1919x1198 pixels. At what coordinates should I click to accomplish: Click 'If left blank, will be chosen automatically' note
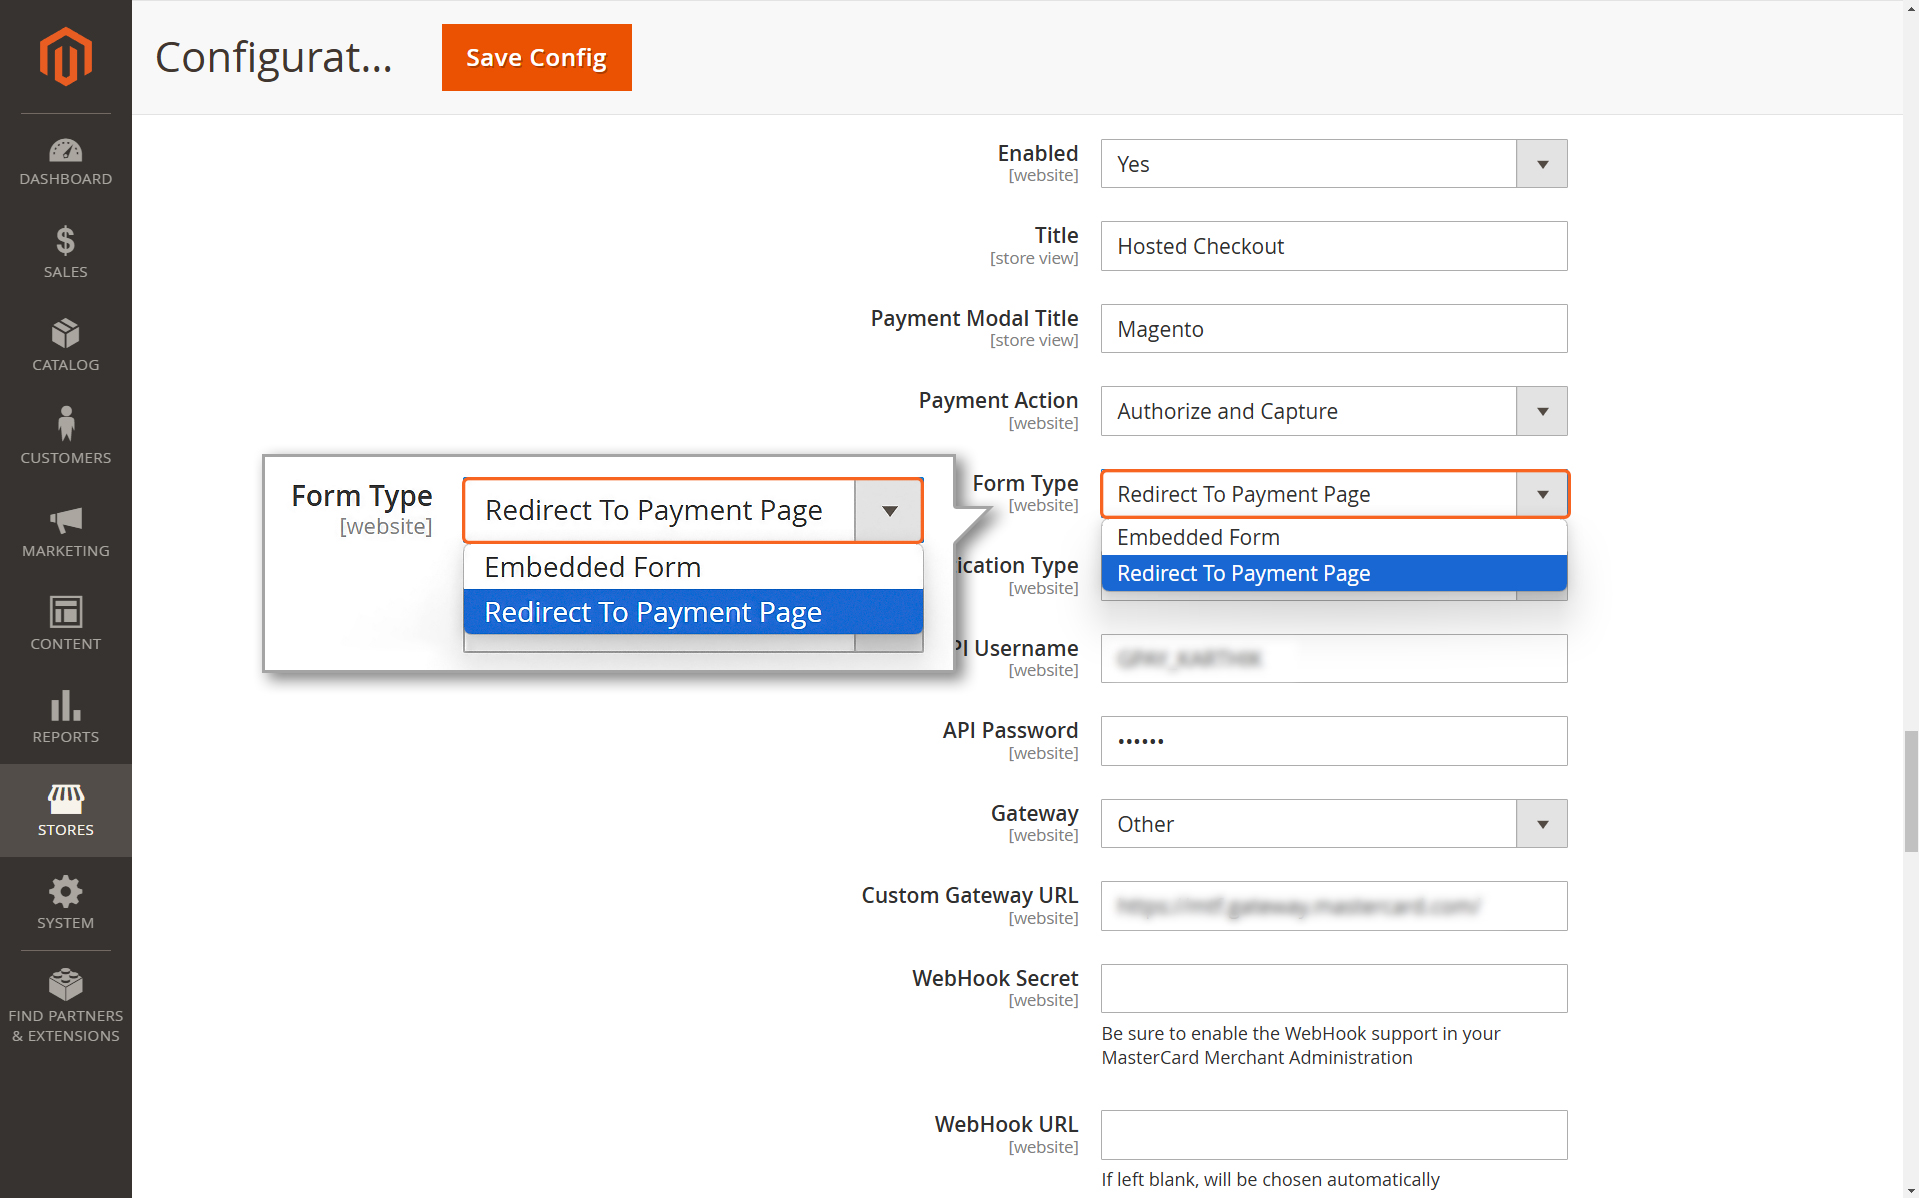1270,1179
